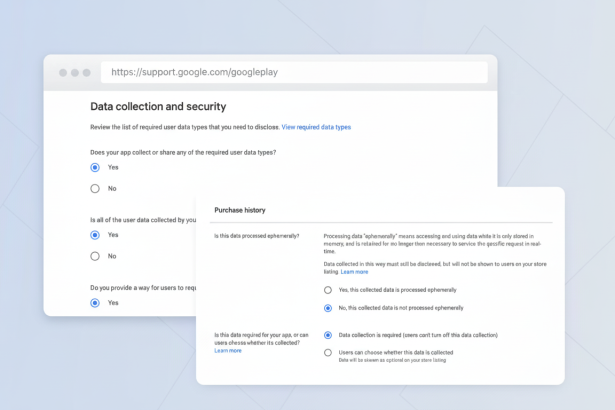This screenshot has height=410, width=615.
Task: Select No for app collecting required data types
Action: point(95,188)
